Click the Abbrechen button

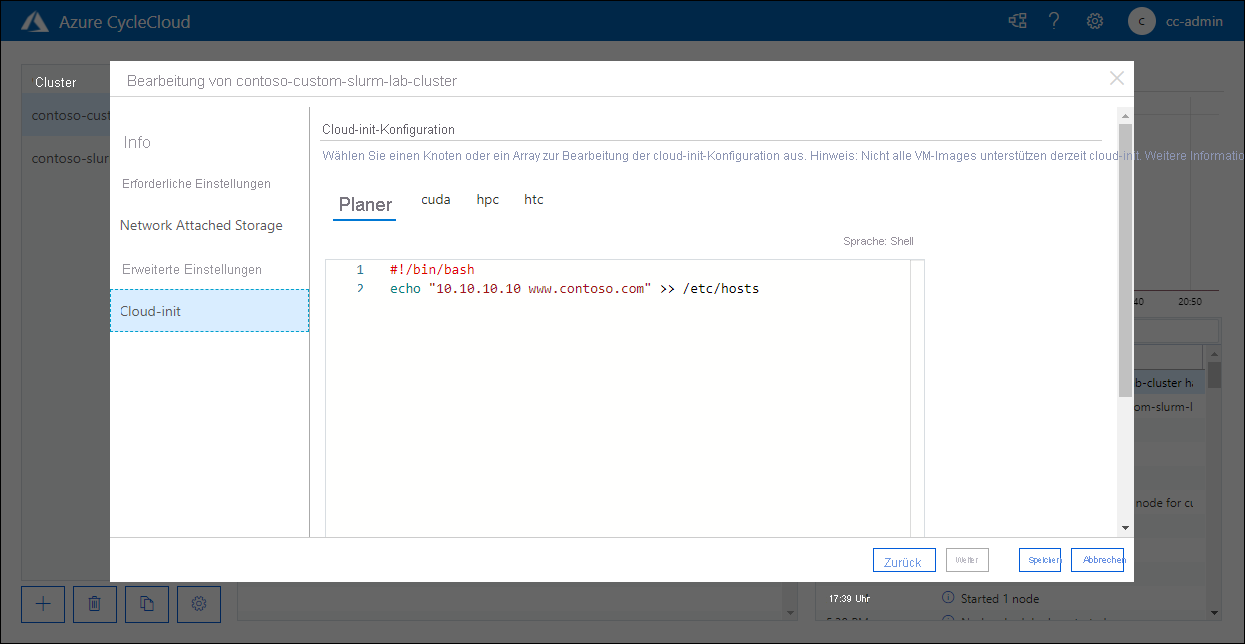coord(1100,560)
